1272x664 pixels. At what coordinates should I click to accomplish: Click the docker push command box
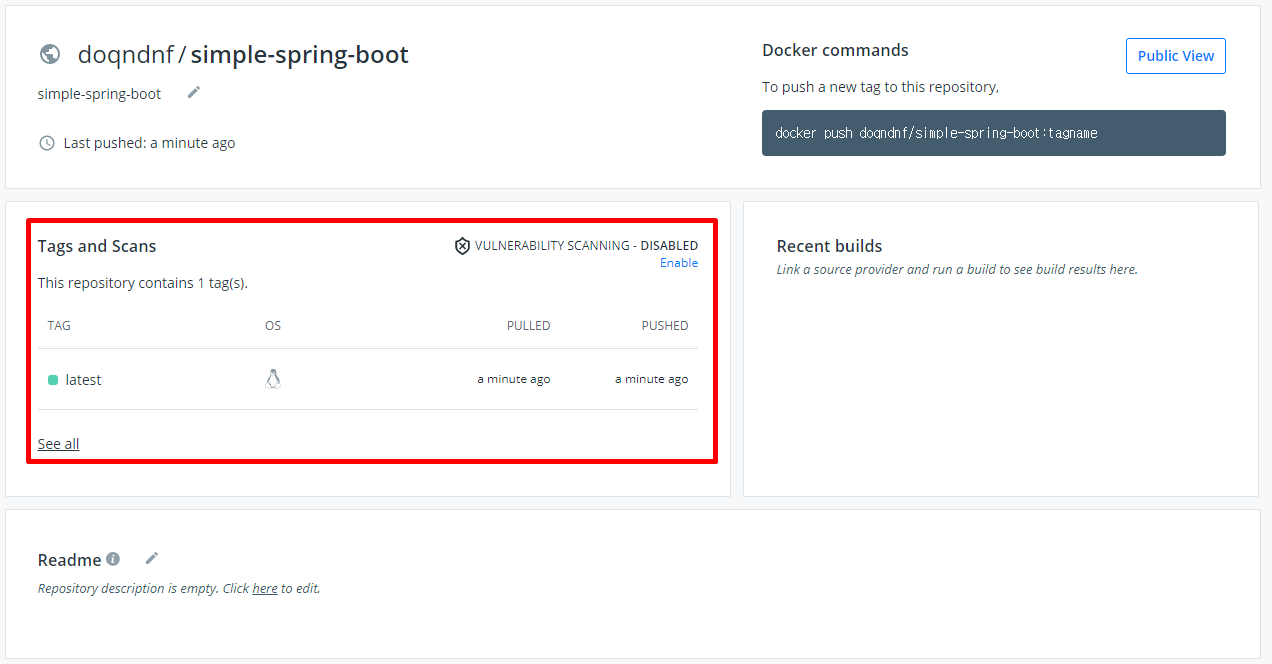[x=994, y=133]
